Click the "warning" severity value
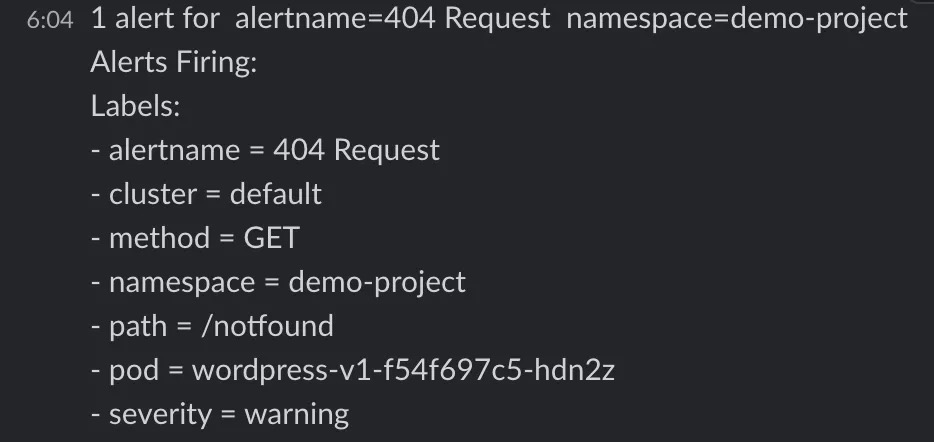934x442 pixels. (297, 414)
